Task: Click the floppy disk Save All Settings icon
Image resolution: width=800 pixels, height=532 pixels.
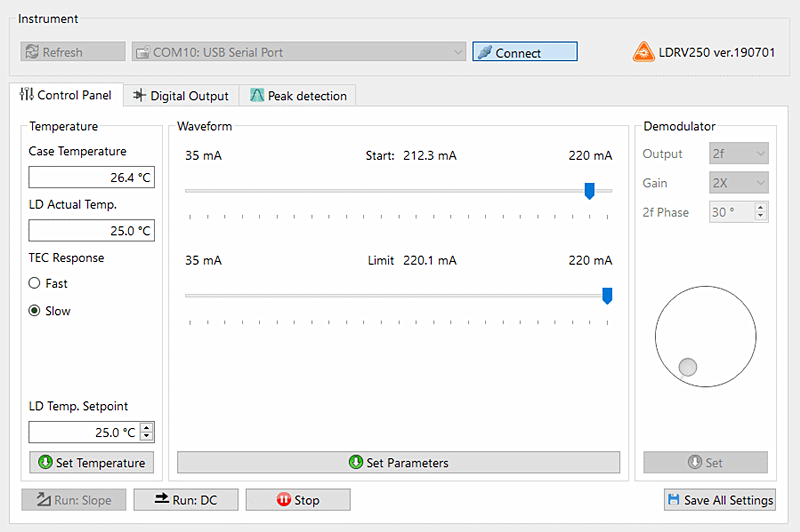Action: [673, 500]
